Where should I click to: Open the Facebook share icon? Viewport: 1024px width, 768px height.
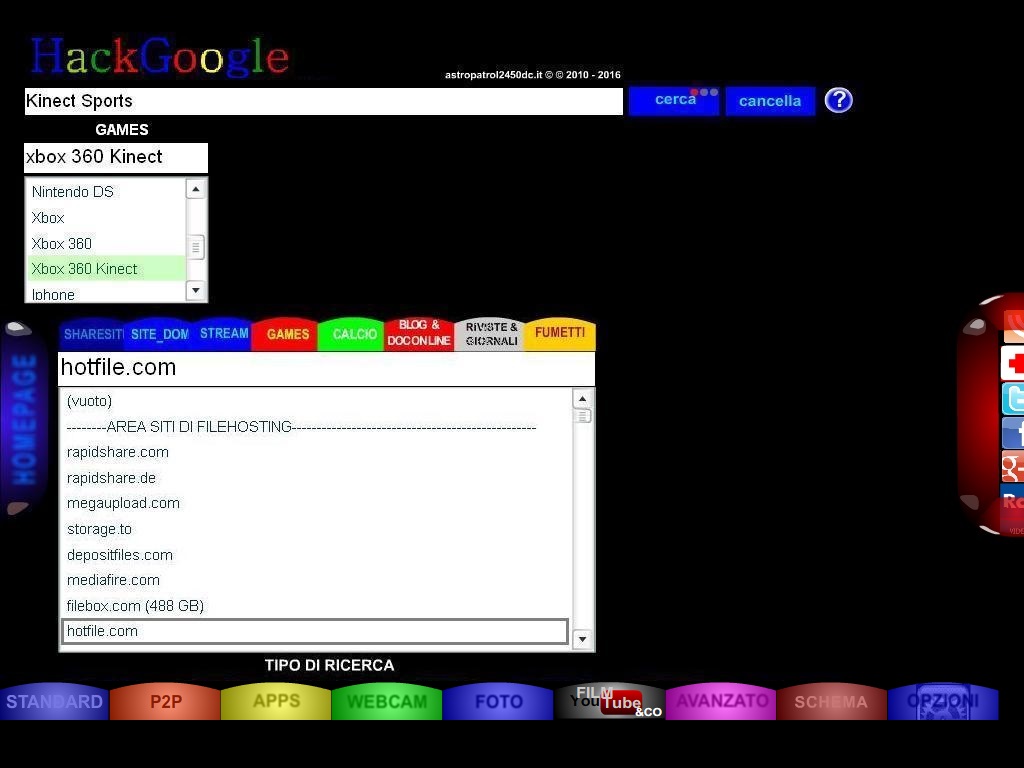coord(1013,433)
